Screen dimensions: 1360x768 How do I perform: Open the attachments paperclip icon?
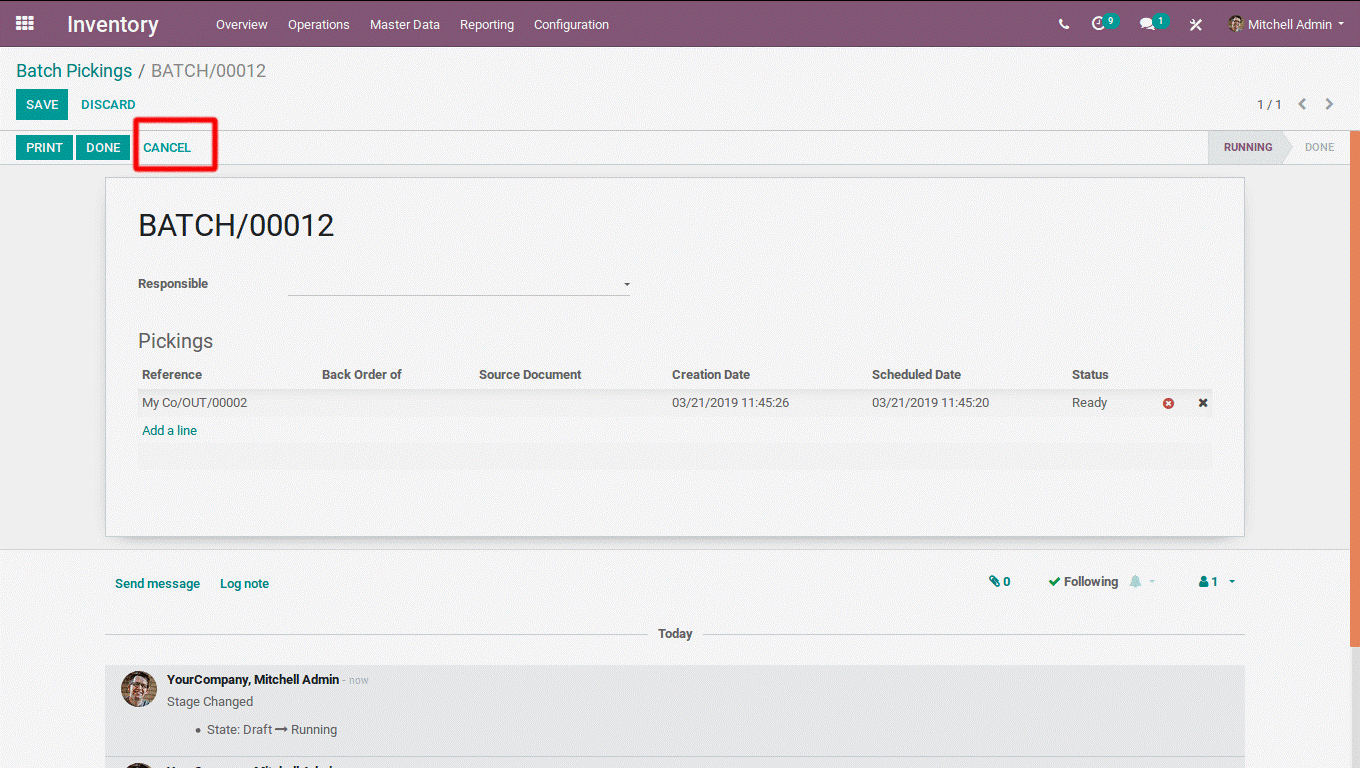click(999, 582)
